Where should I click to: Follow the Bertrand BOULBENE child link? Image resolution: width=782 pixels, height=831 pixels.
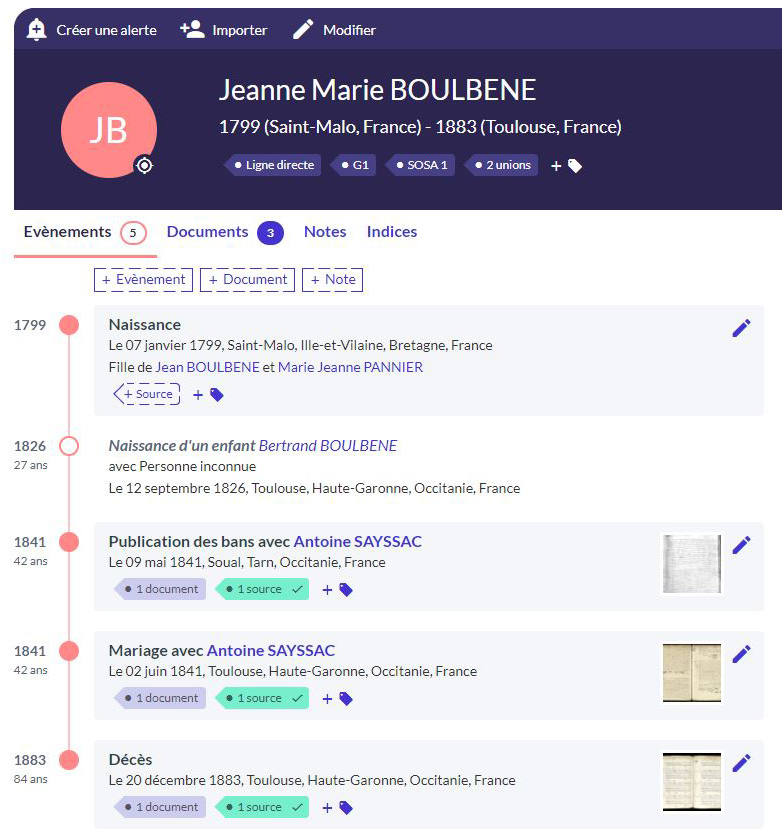click(328, 446)
